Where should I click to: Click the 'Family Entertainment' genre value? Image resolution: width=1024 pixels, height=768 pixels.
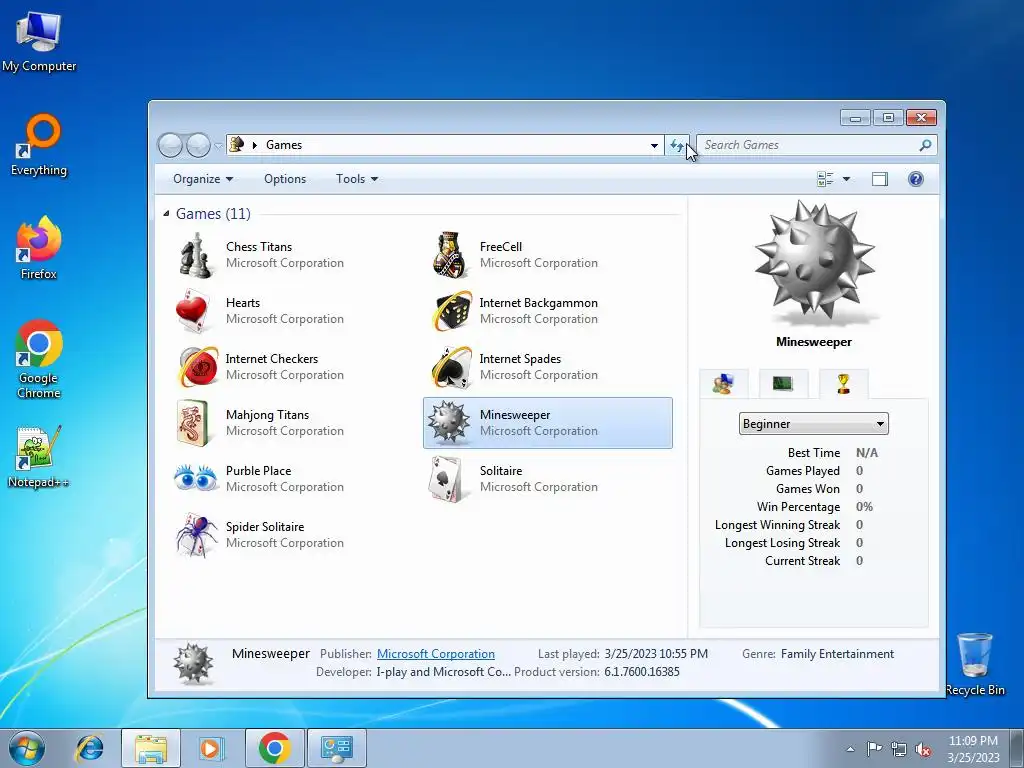point(837,654)
